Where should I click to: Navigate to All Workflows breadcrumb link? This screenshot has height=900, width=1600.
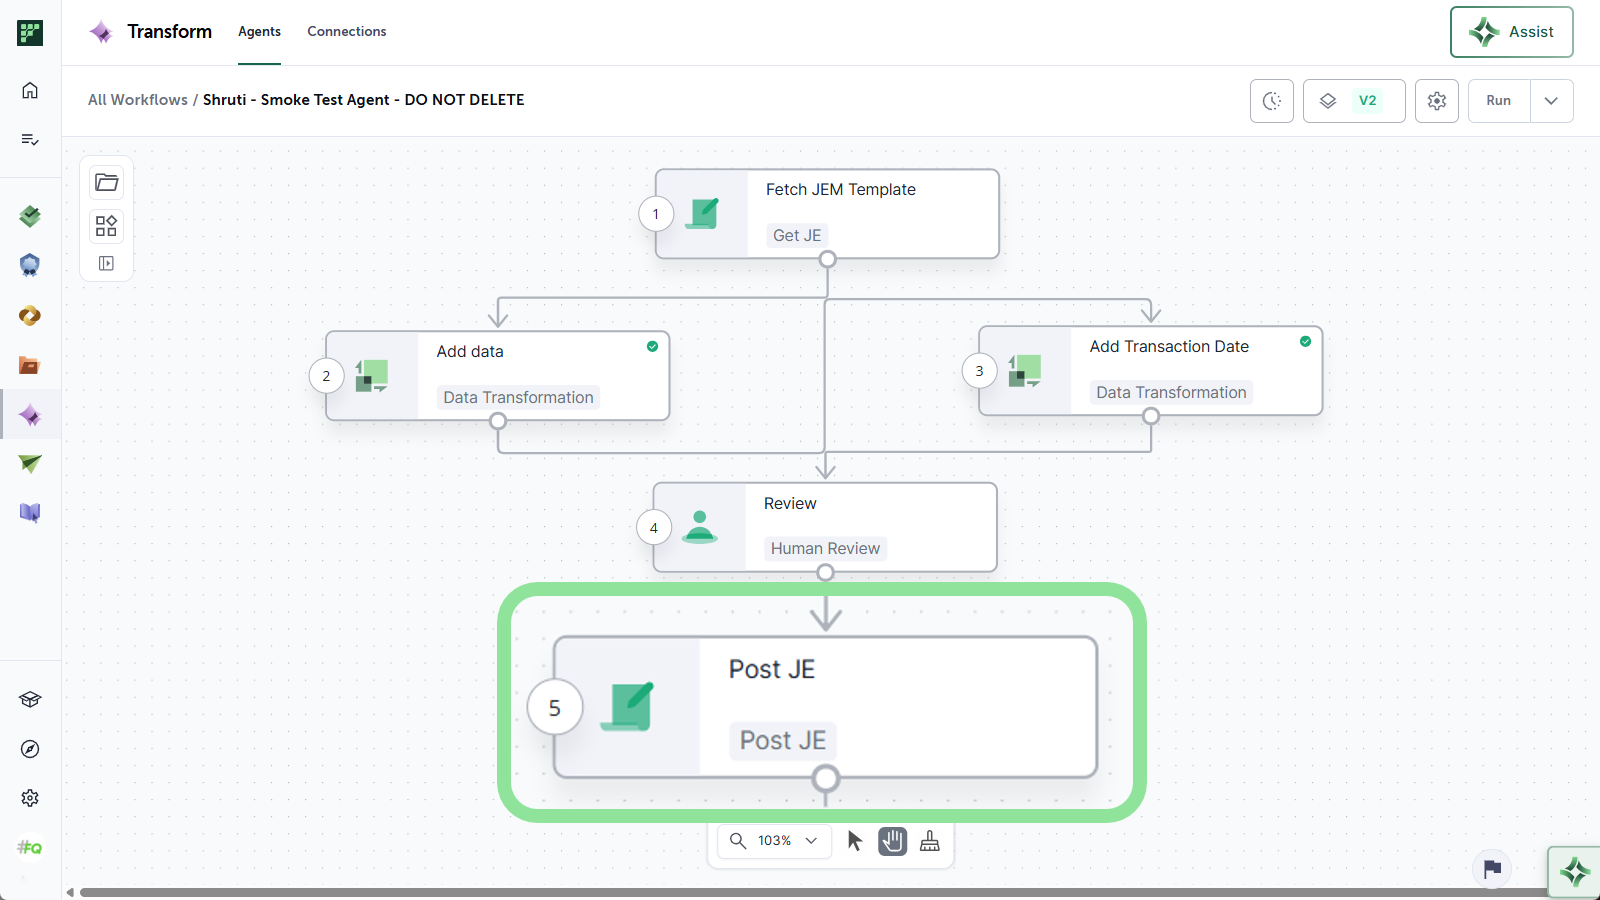coord(138,100)
